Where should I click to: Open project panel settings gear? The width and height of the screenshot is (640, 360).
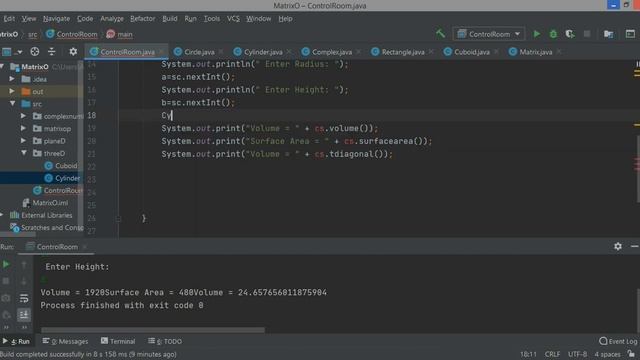coord(73,51)
